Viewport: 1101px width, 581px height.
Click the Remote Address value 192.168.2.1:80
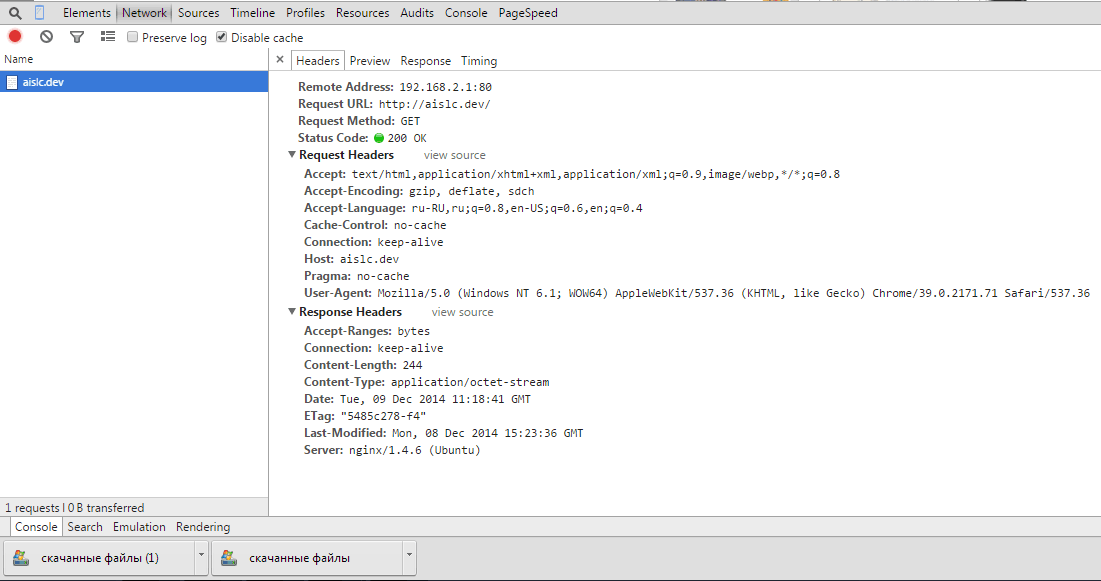pos(445,87)
